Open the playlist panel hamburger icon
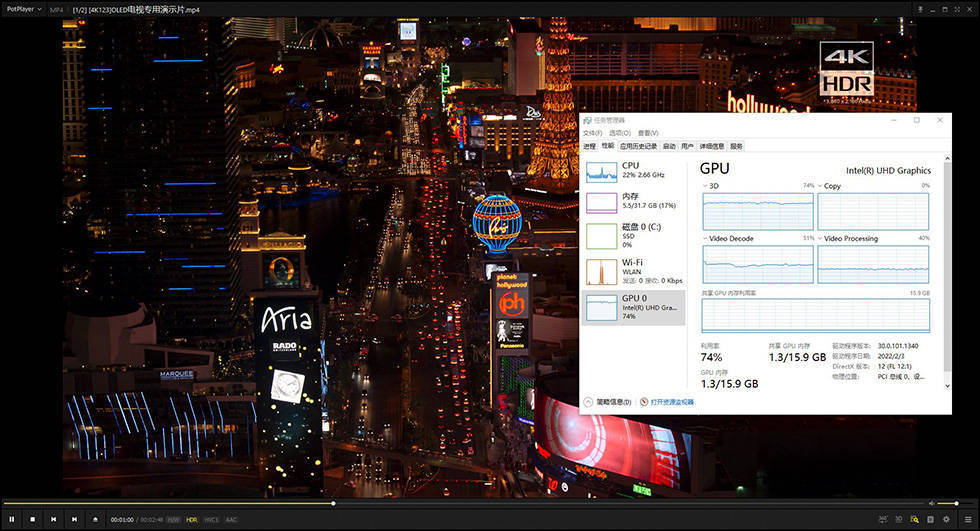The image size is (980, 531). click(967, 519)
